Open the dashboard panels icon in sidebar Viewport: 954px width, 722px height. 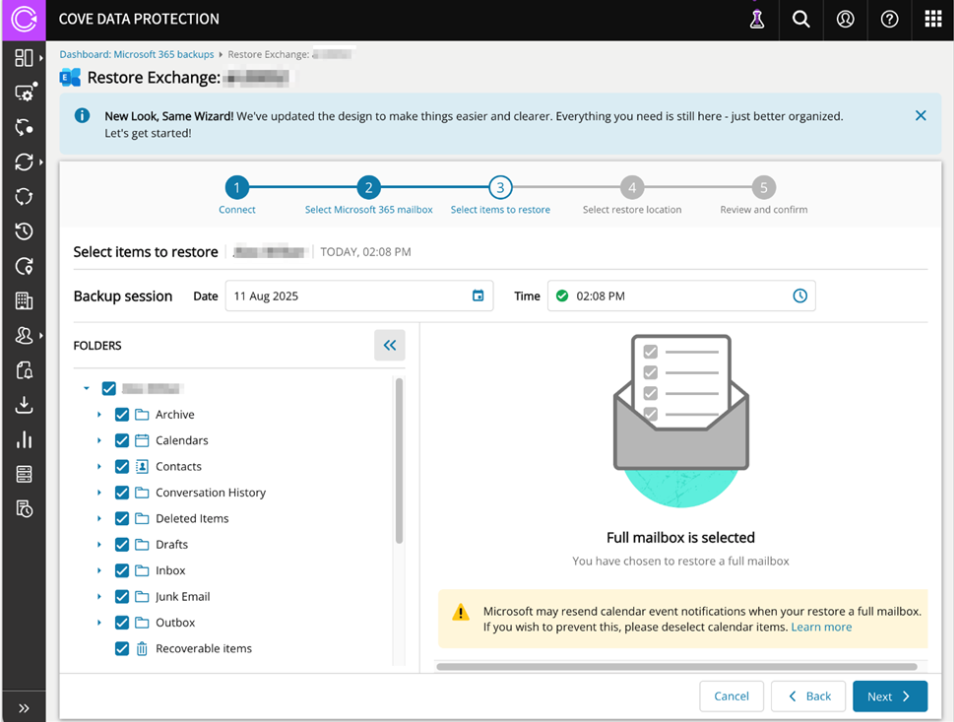[24, 58]
